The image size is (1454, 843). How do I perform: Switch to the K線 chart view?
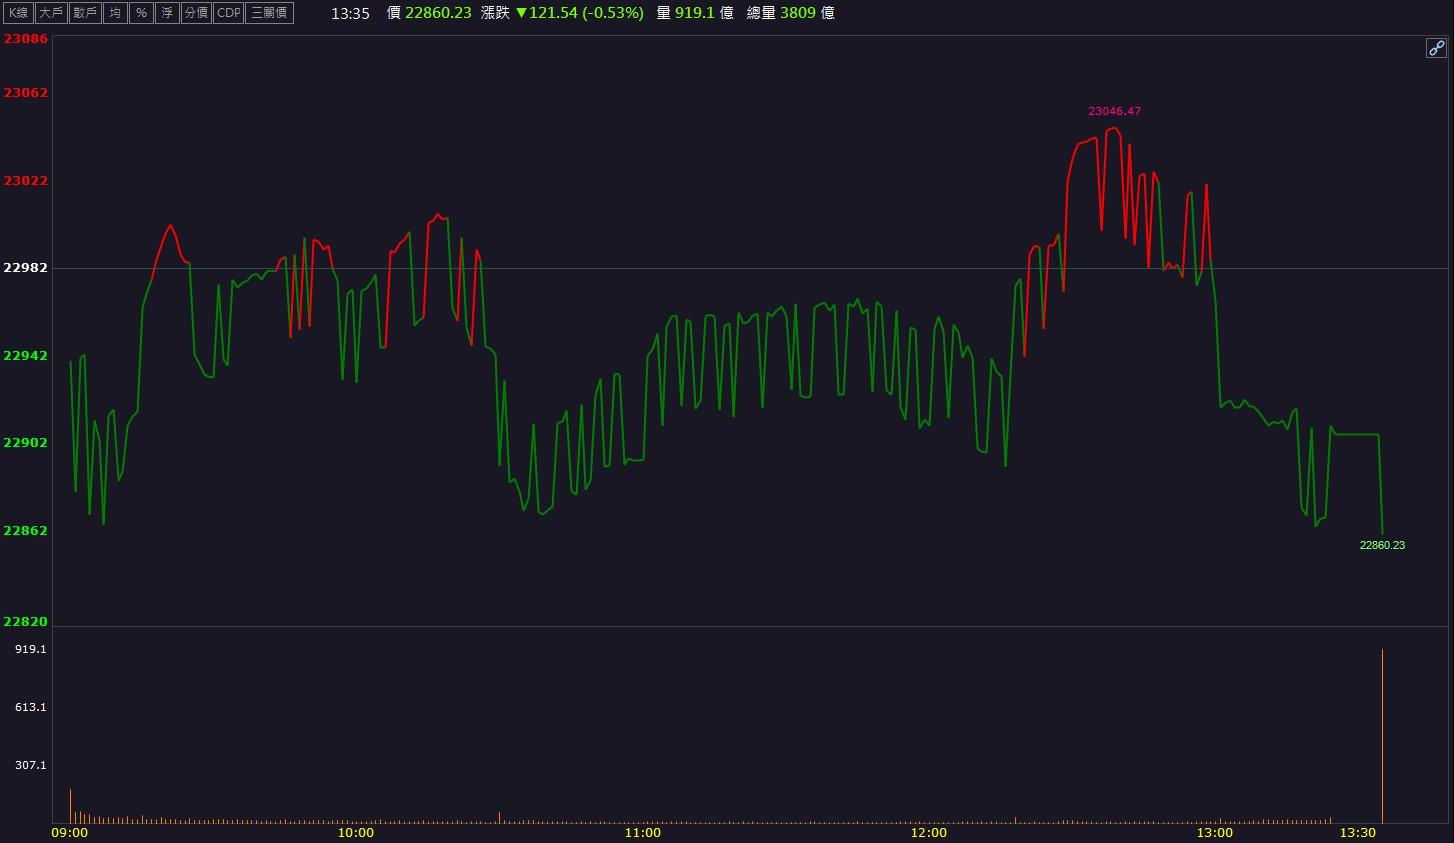tap(18, 13)
